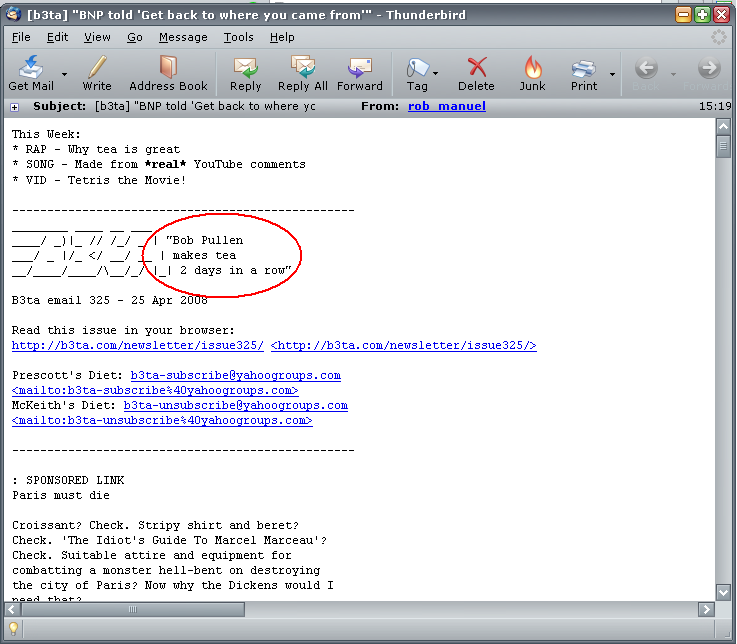Minimize the Thunderbird window
The width and height of the screenshot is (737, 644).
click(683, 15)
